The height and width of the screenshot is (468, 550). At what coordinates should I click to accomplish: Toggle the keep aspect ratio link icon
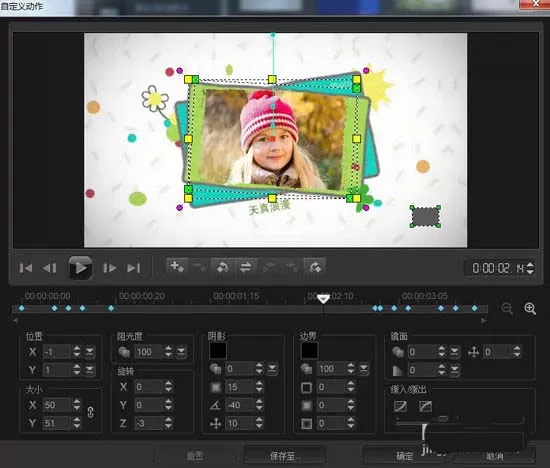pos(90,413)
